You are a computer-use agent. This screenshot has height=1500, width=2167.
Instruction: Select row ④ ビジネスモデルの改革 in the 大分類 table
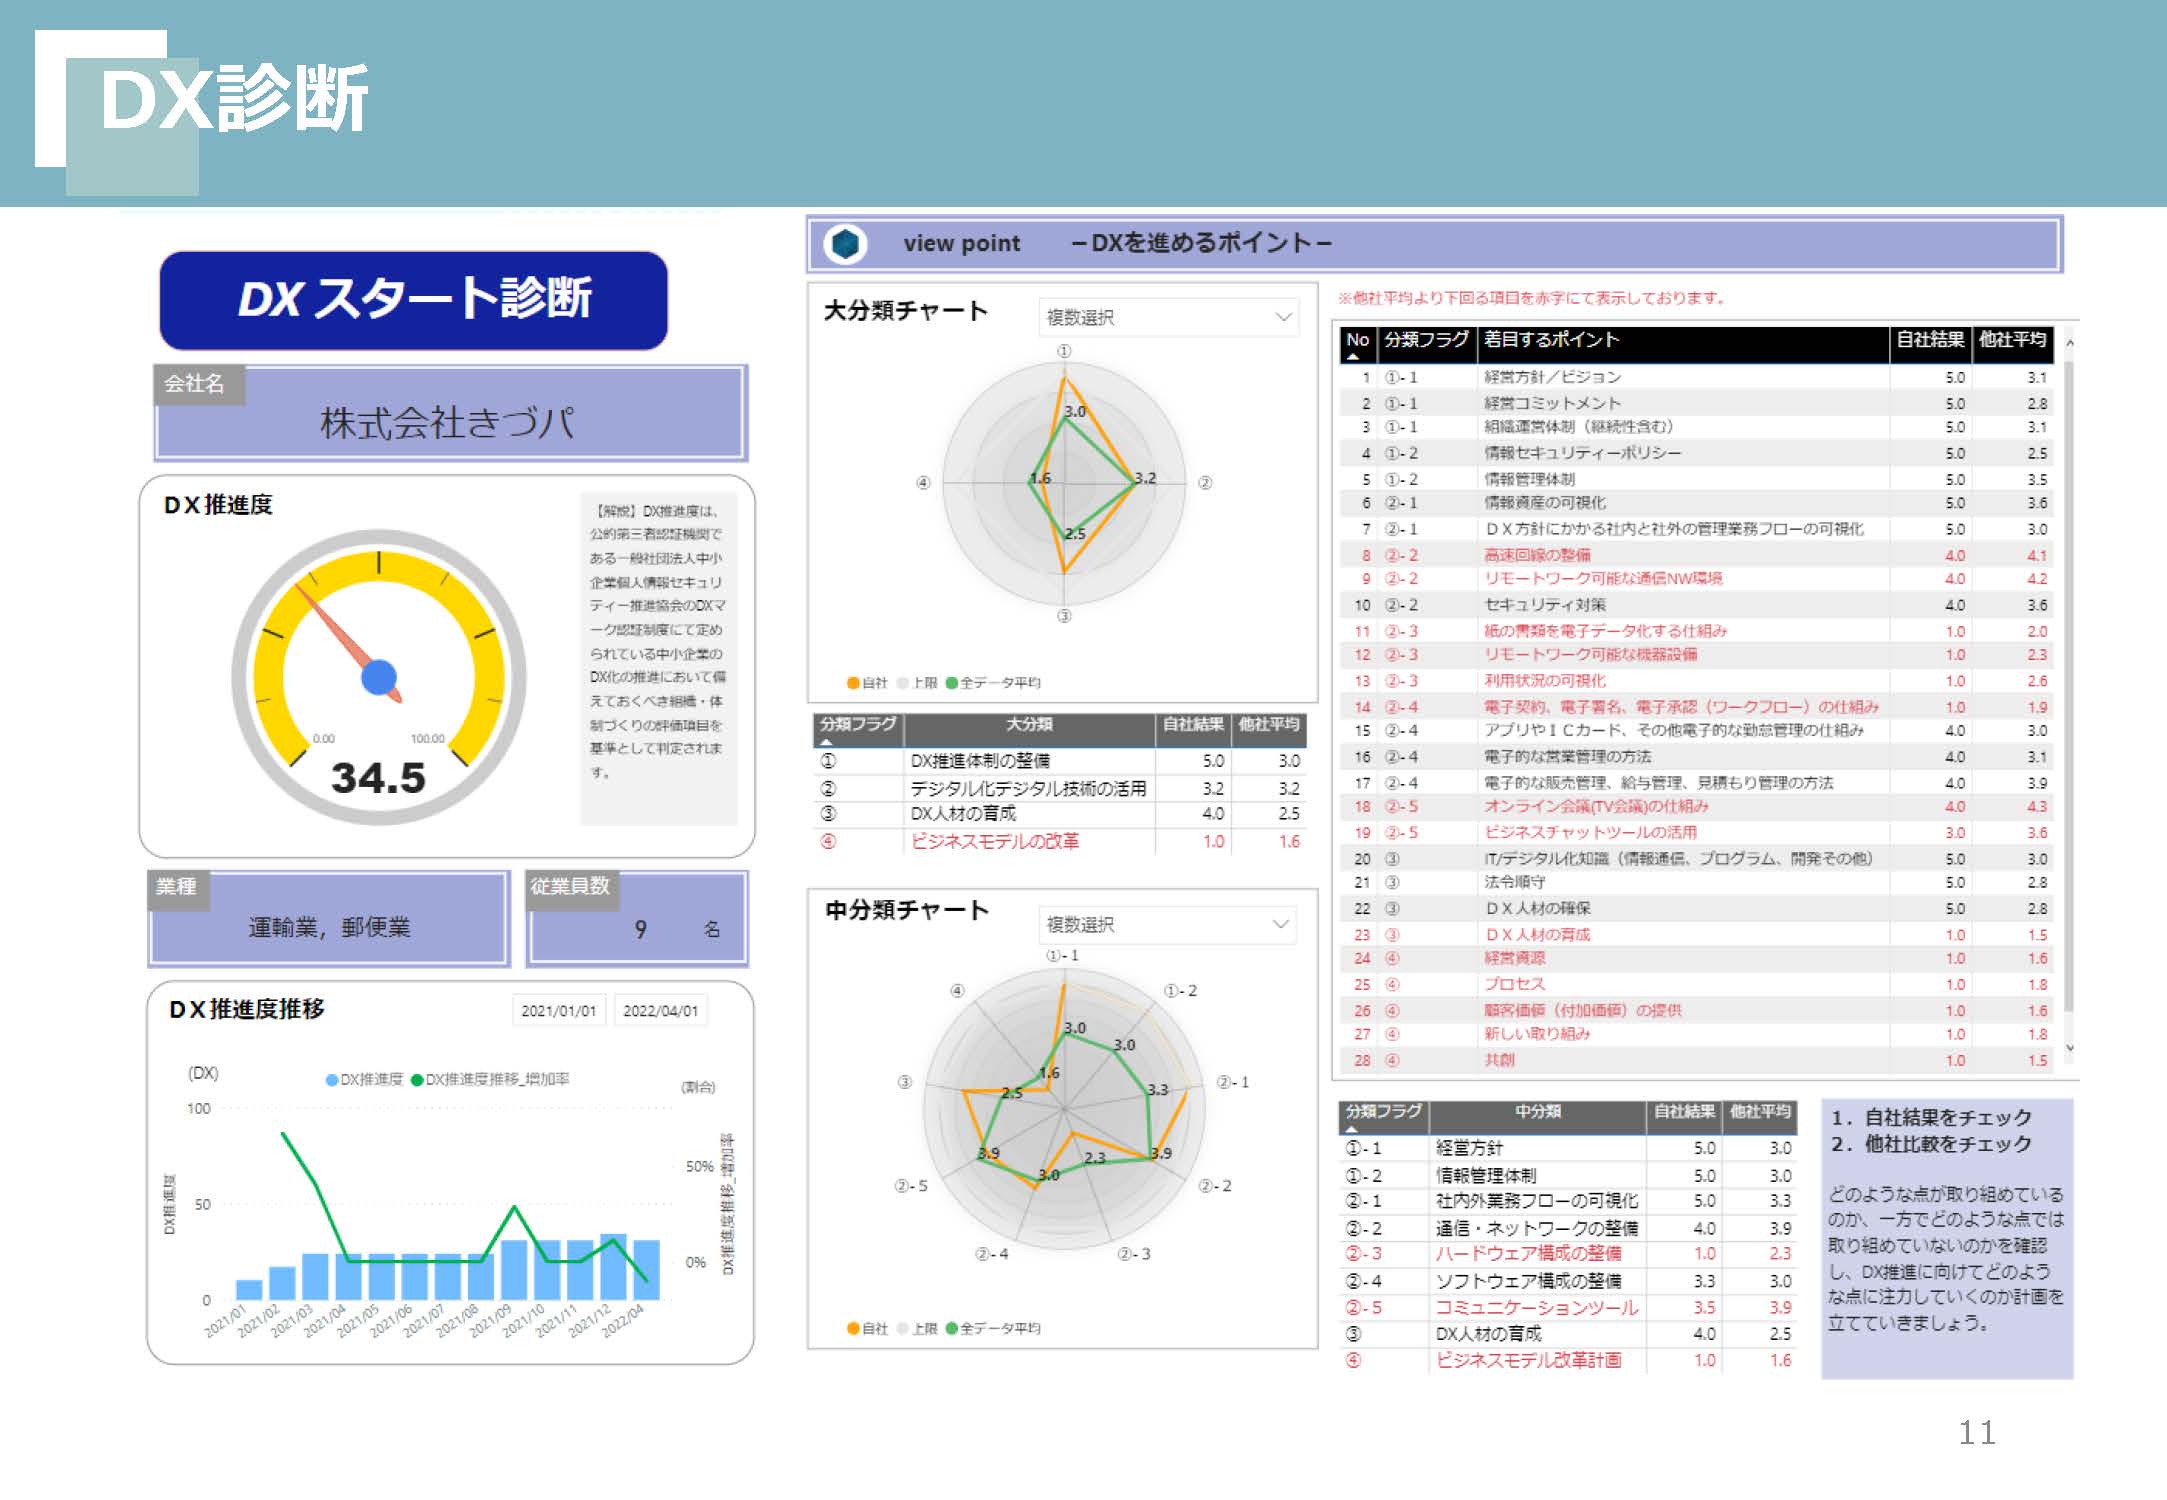(x=994, y=841)
